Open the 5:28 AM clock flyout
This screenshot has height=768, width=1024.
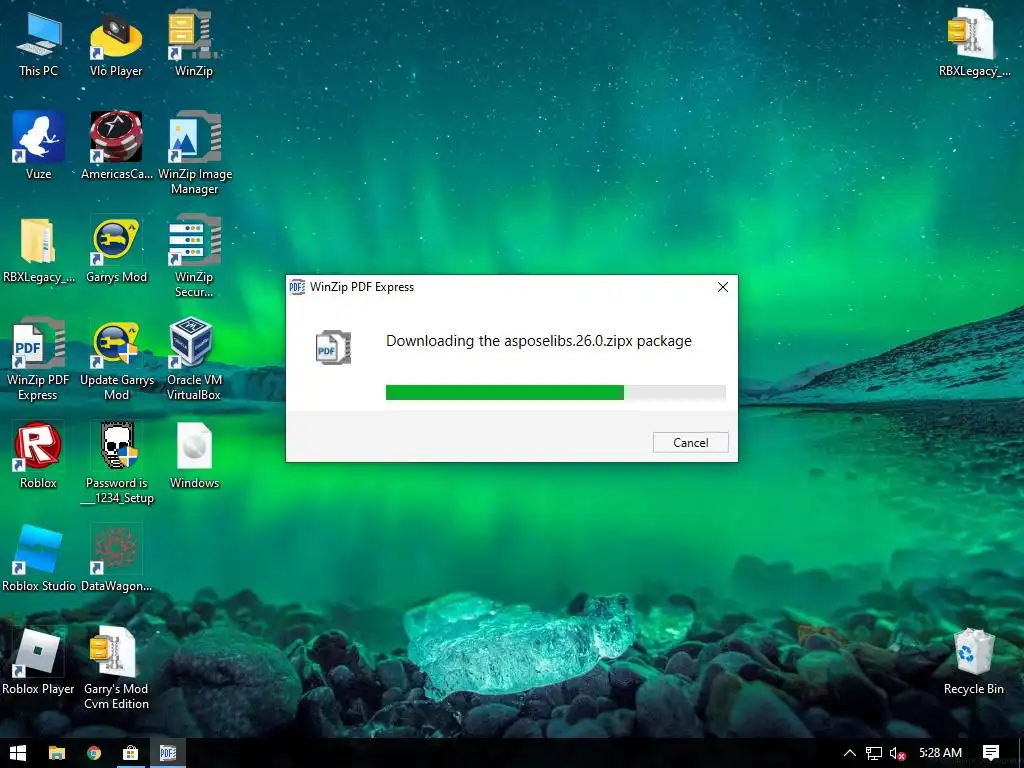pyautogui.click(x=940, y=753)
